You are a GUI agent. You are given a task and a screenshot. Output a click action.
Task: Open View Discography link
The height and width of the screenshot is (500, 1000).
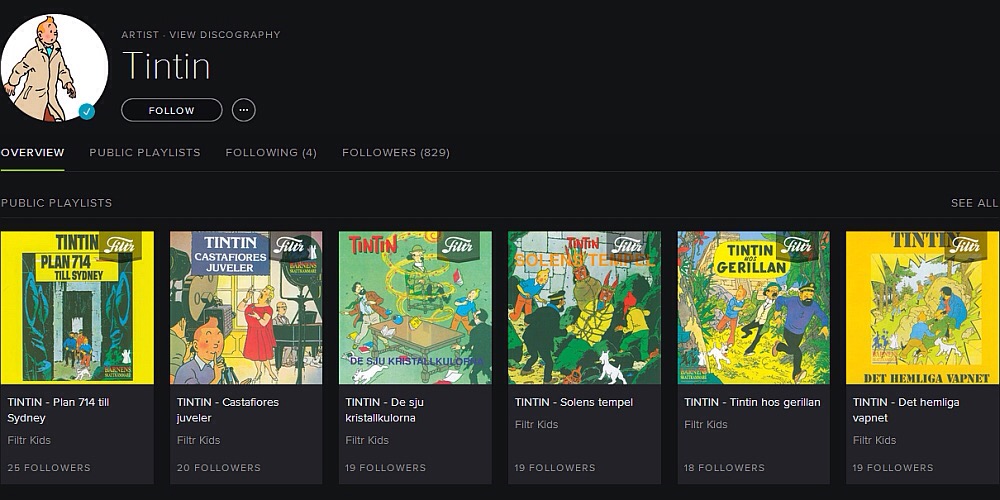(x=225, y=35)
